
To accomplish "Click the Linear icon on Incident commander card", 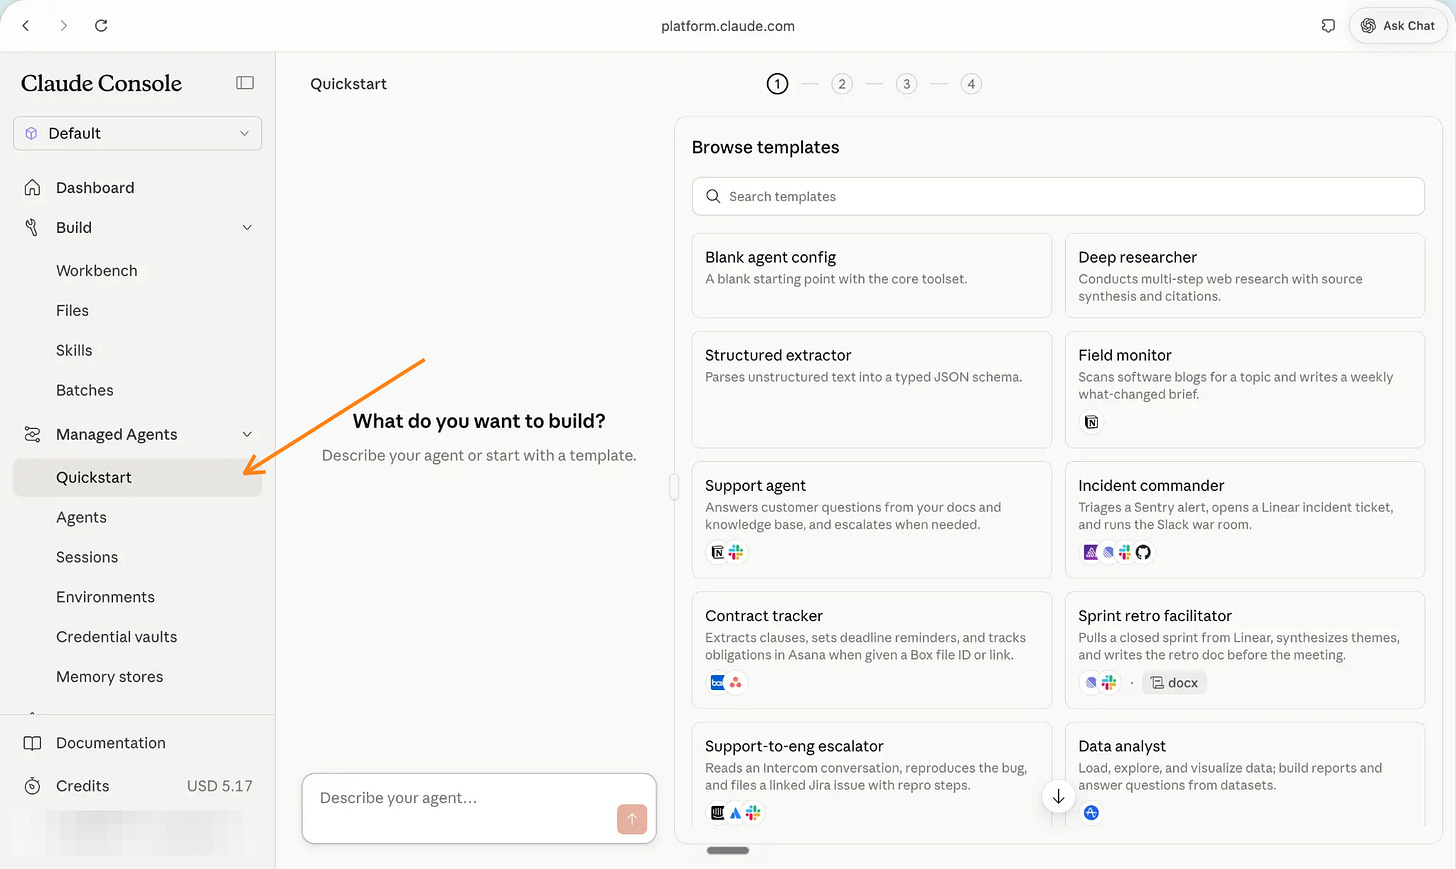I will coord(1108,552).
